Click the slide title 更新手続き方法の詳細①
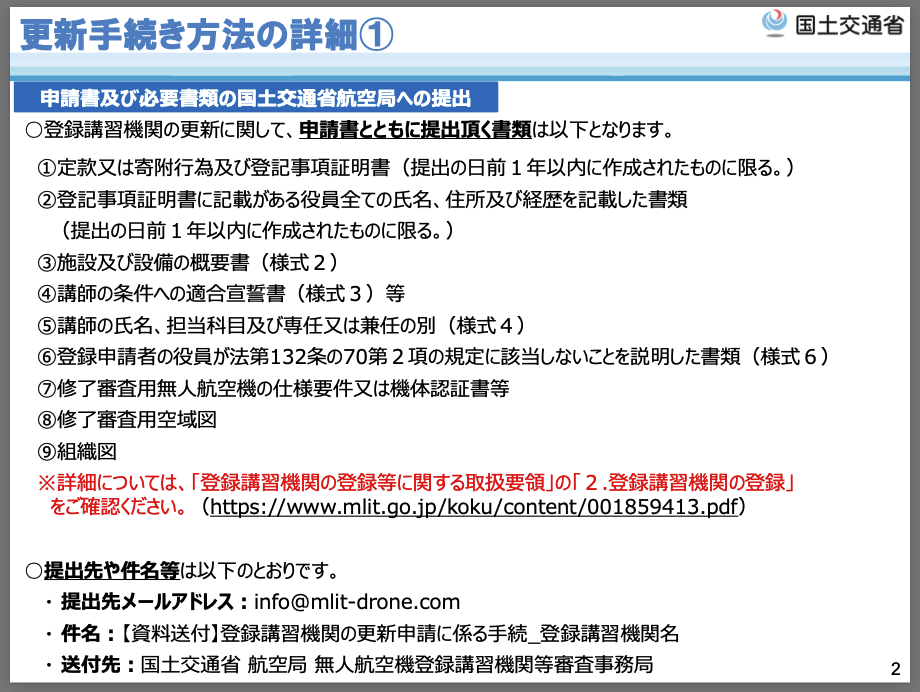This screenshot has width=920, height=692. [x=207, y=35]
